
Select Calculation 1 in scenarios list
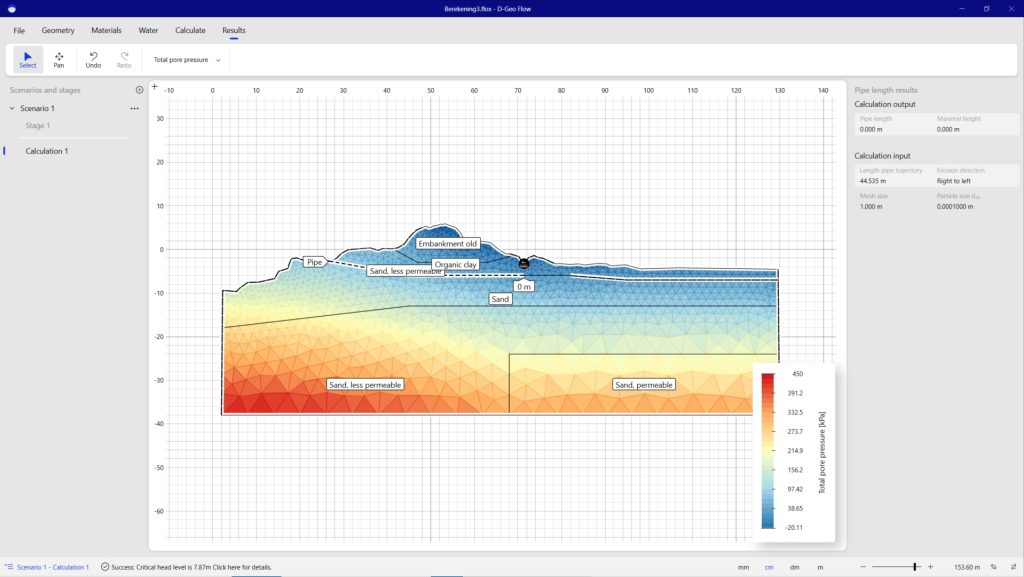[x=47, y=151]
